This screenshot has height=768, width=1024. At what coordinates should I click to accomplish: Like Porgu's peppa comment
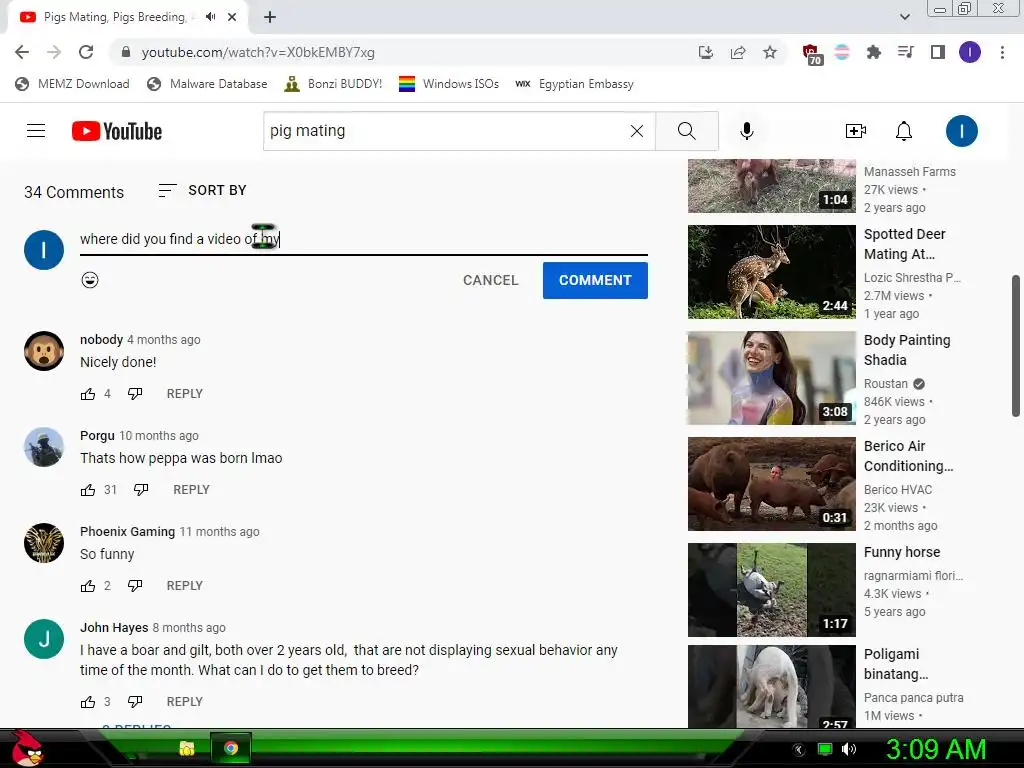click(88, 490)
